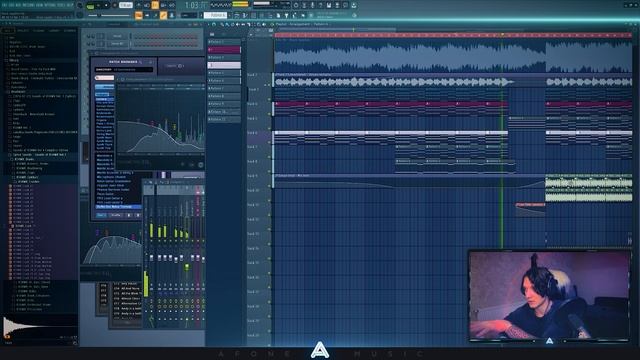Stop playback with the transport Stop button
640x360 pixels.
pyautogui.click(x=107, y=6)
